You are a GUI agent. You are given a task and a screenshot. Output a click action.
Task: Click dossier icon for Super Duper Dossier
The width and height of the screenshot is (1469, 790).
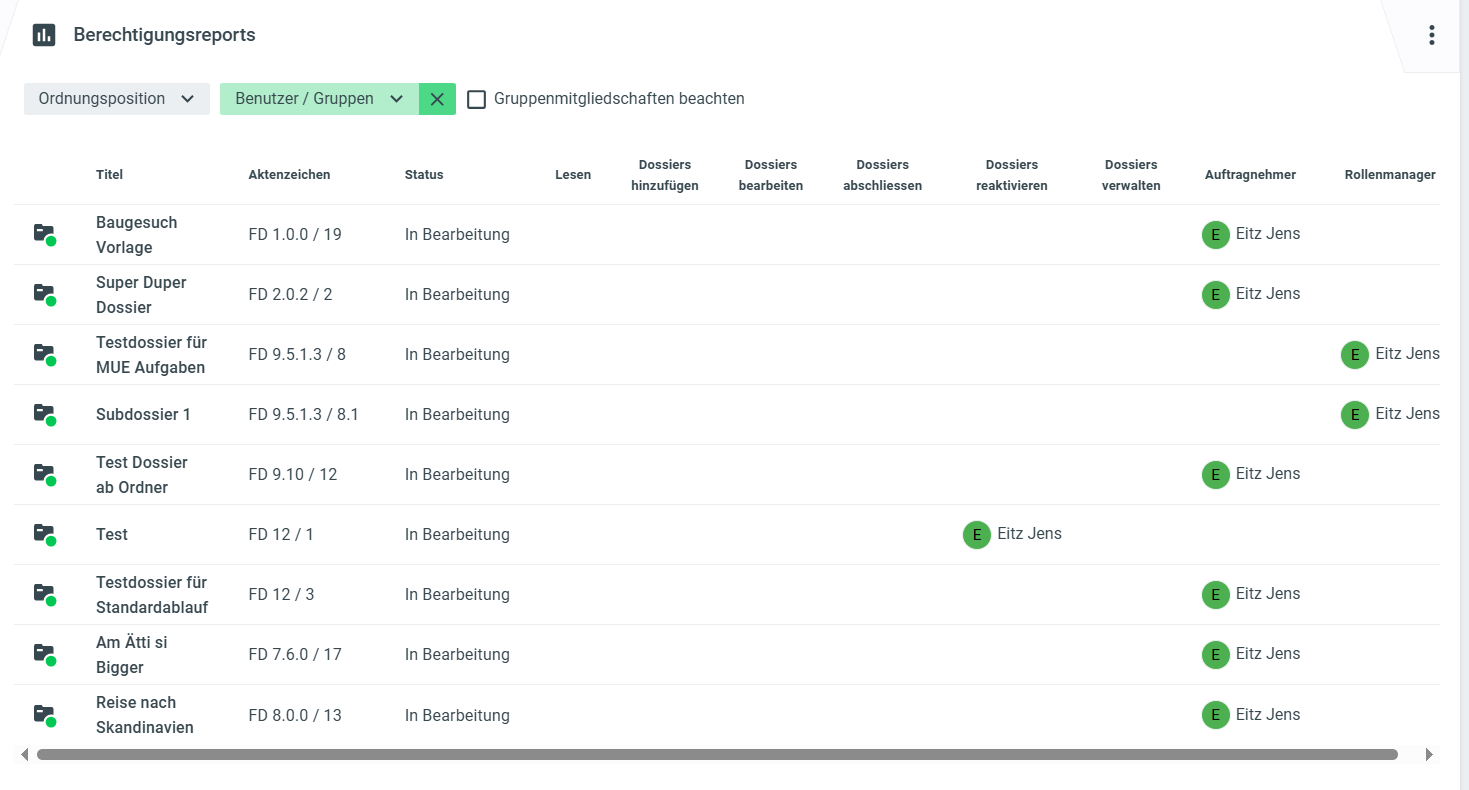(x=44, y=294)
